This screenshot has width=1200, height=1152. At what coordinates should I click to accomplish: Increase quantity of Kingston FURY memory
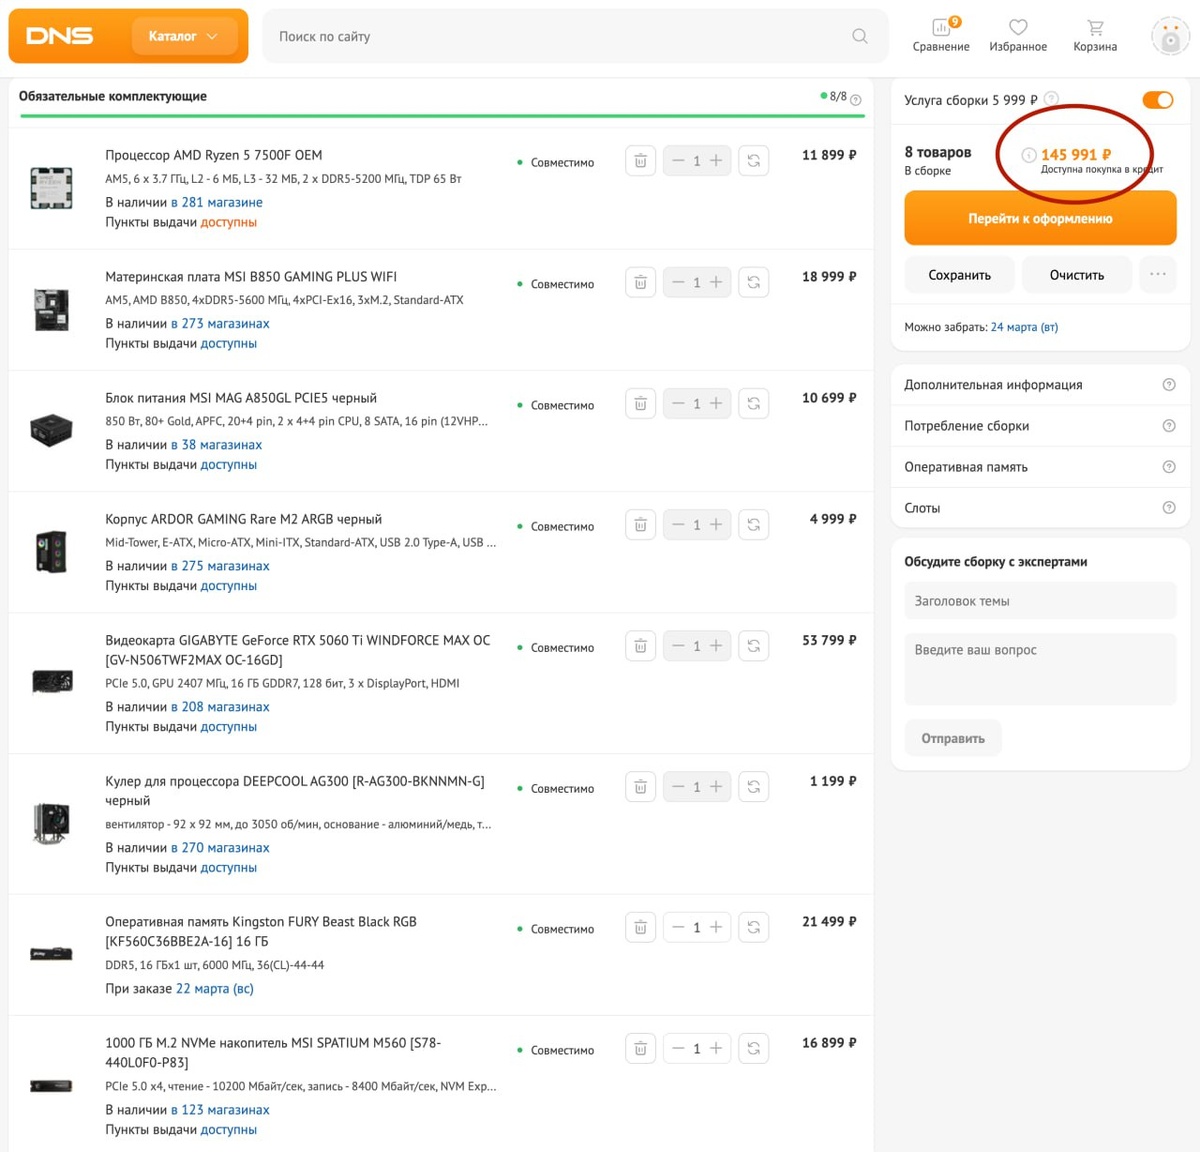716,928
